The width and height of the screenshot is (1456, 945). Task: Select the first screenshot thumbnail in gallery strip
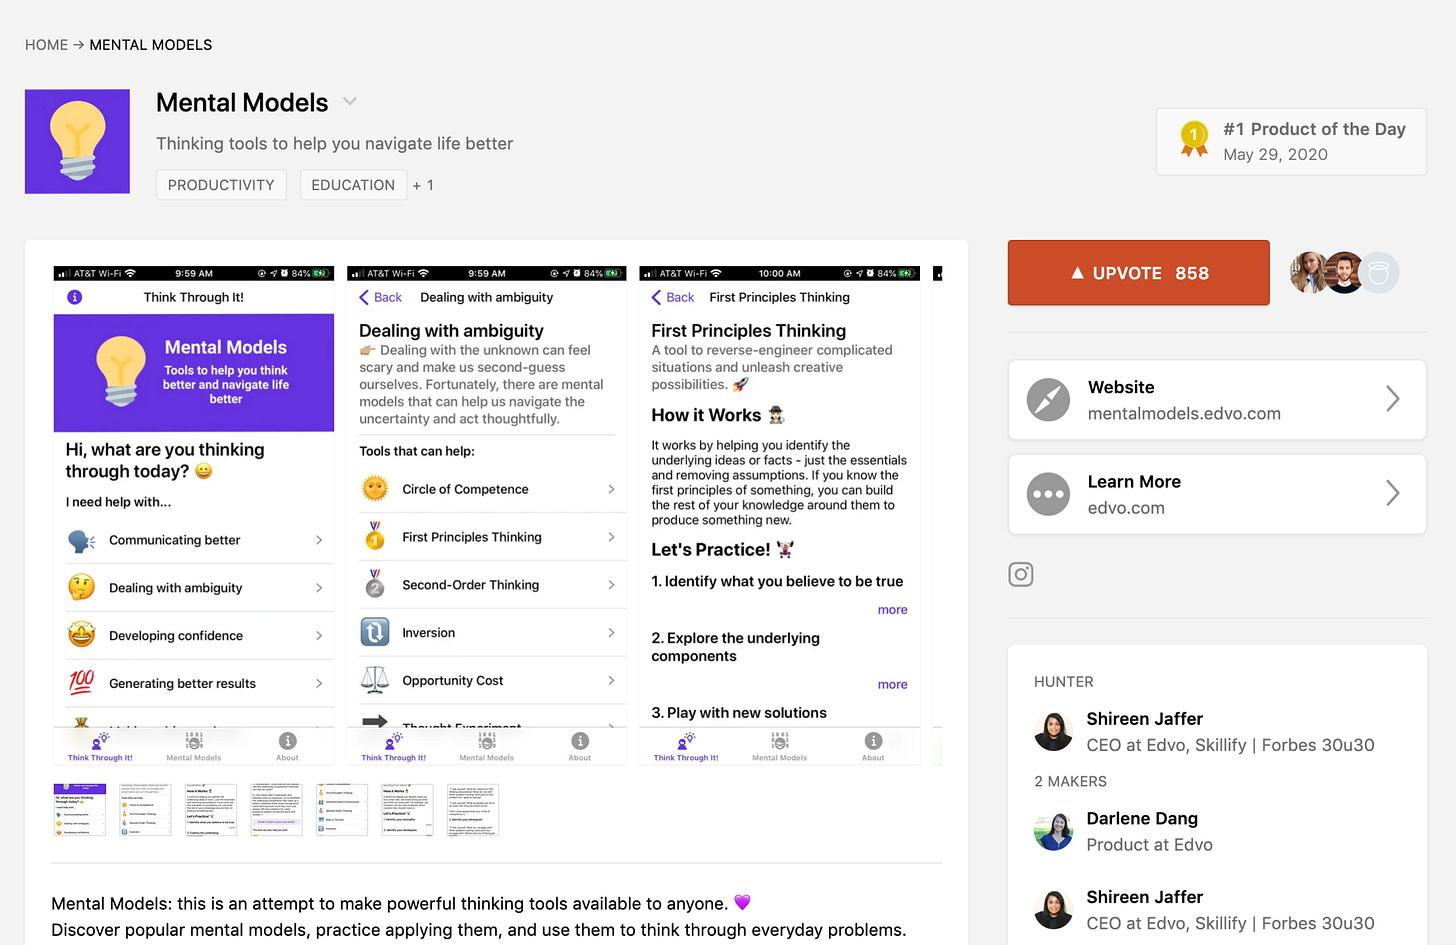(79, 810)
